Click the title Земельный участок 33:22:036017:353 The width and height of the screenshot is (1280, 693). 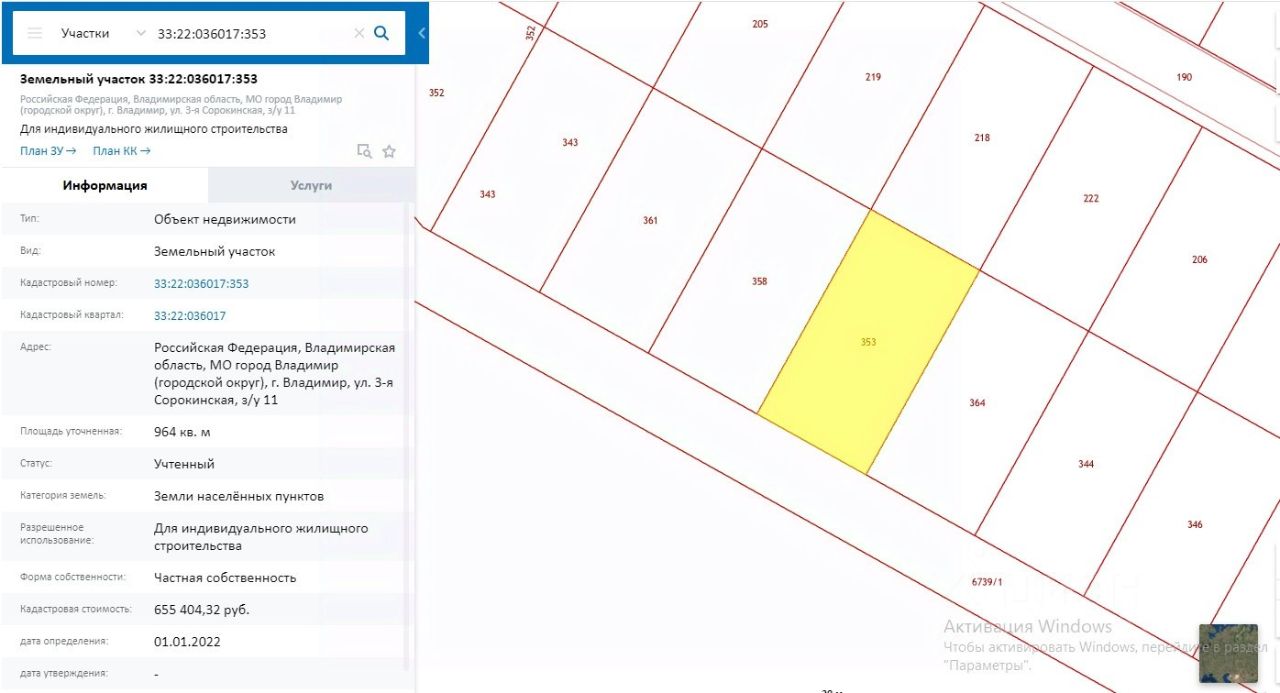139,79
